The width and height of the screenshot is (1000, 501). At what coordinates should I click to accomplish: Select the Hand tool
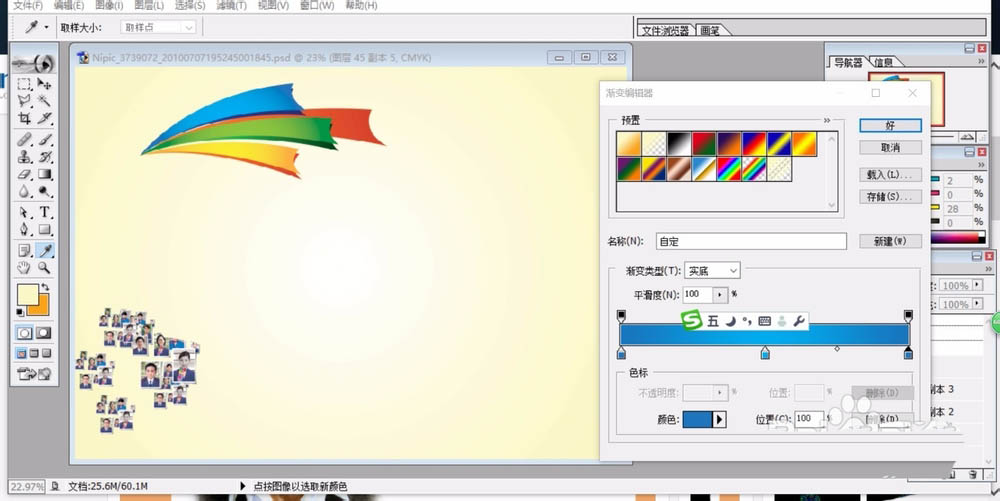24,268
